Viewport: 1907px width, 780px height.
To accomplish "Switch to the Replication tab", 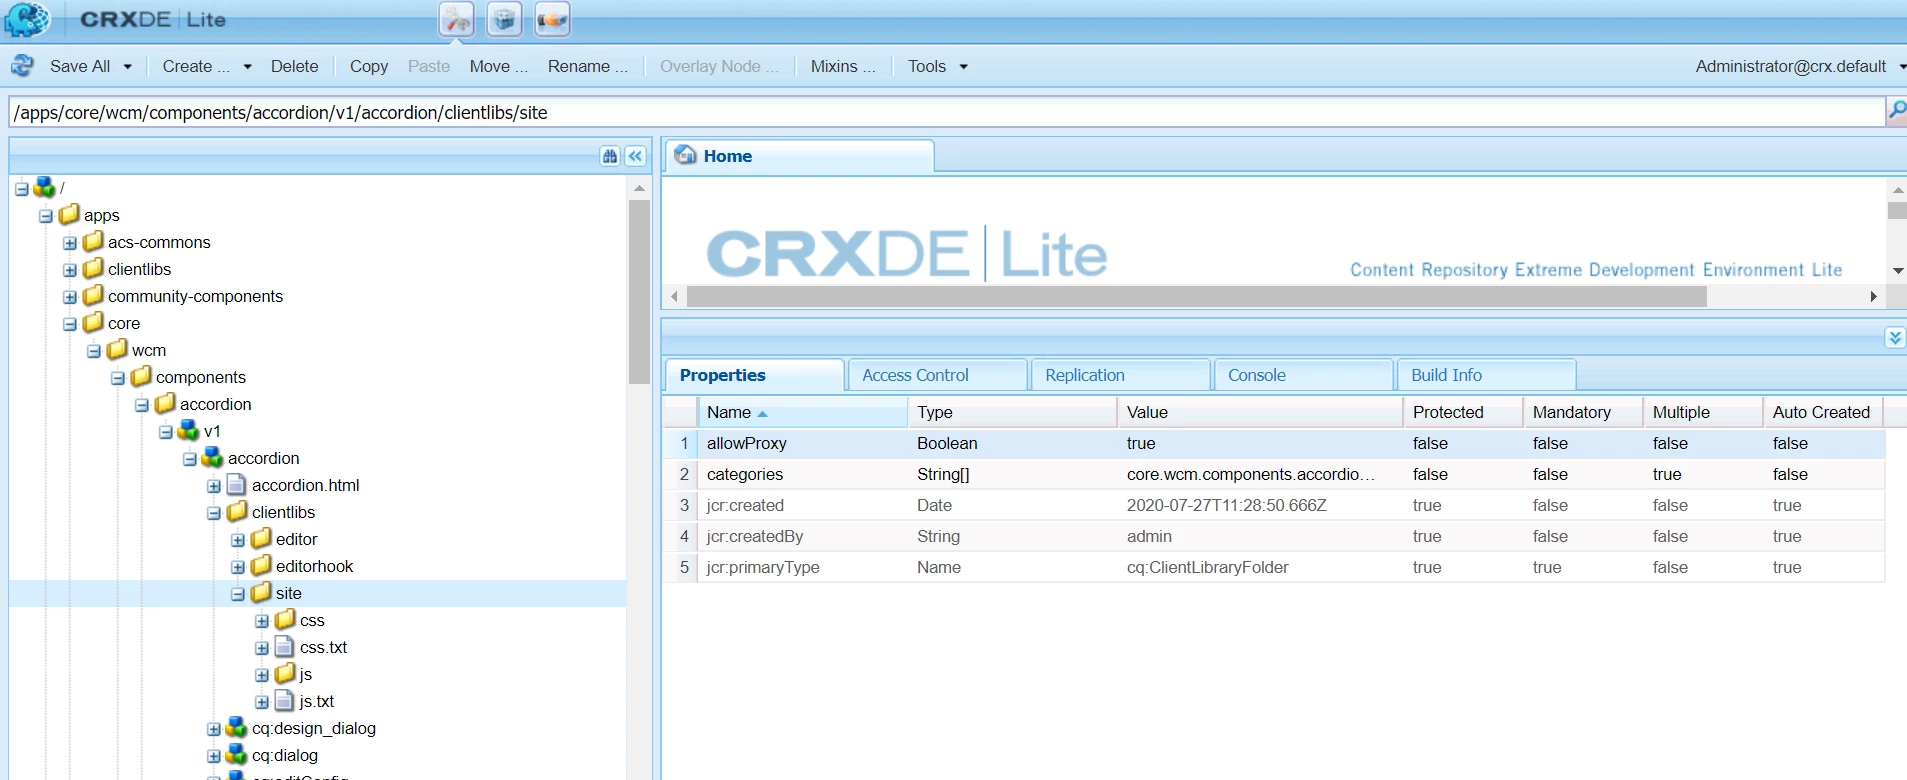I will pyautogui.click(x=1120, y=375).
